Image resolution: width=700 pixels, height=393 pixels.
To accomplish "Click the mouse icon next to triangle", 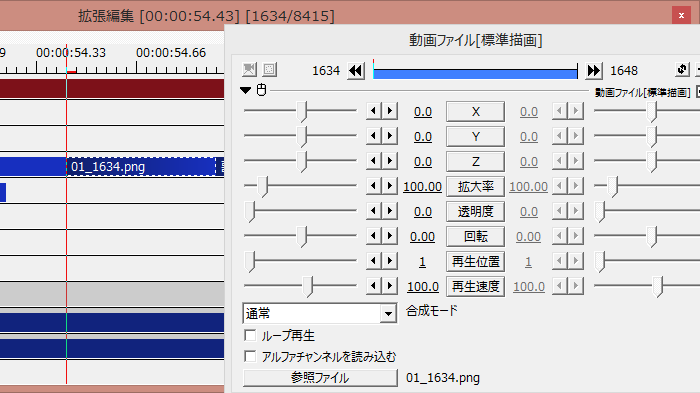I will coord(262,90).
